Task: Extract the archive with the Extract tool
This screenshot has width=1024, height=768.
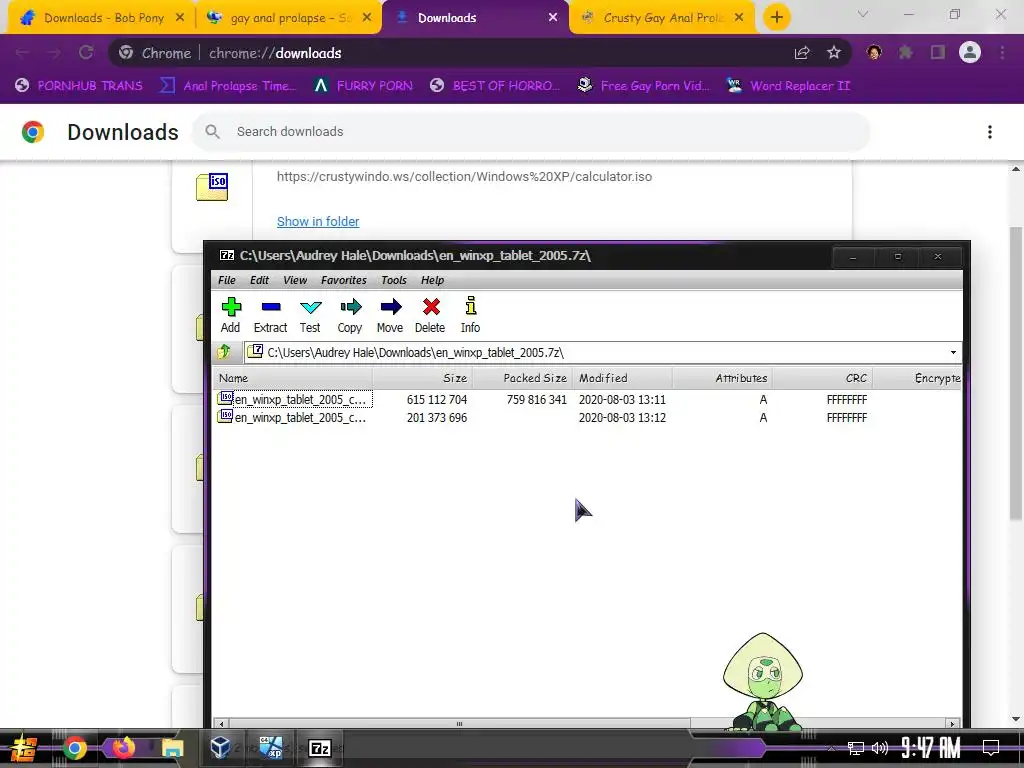Action: pos(270,315)
